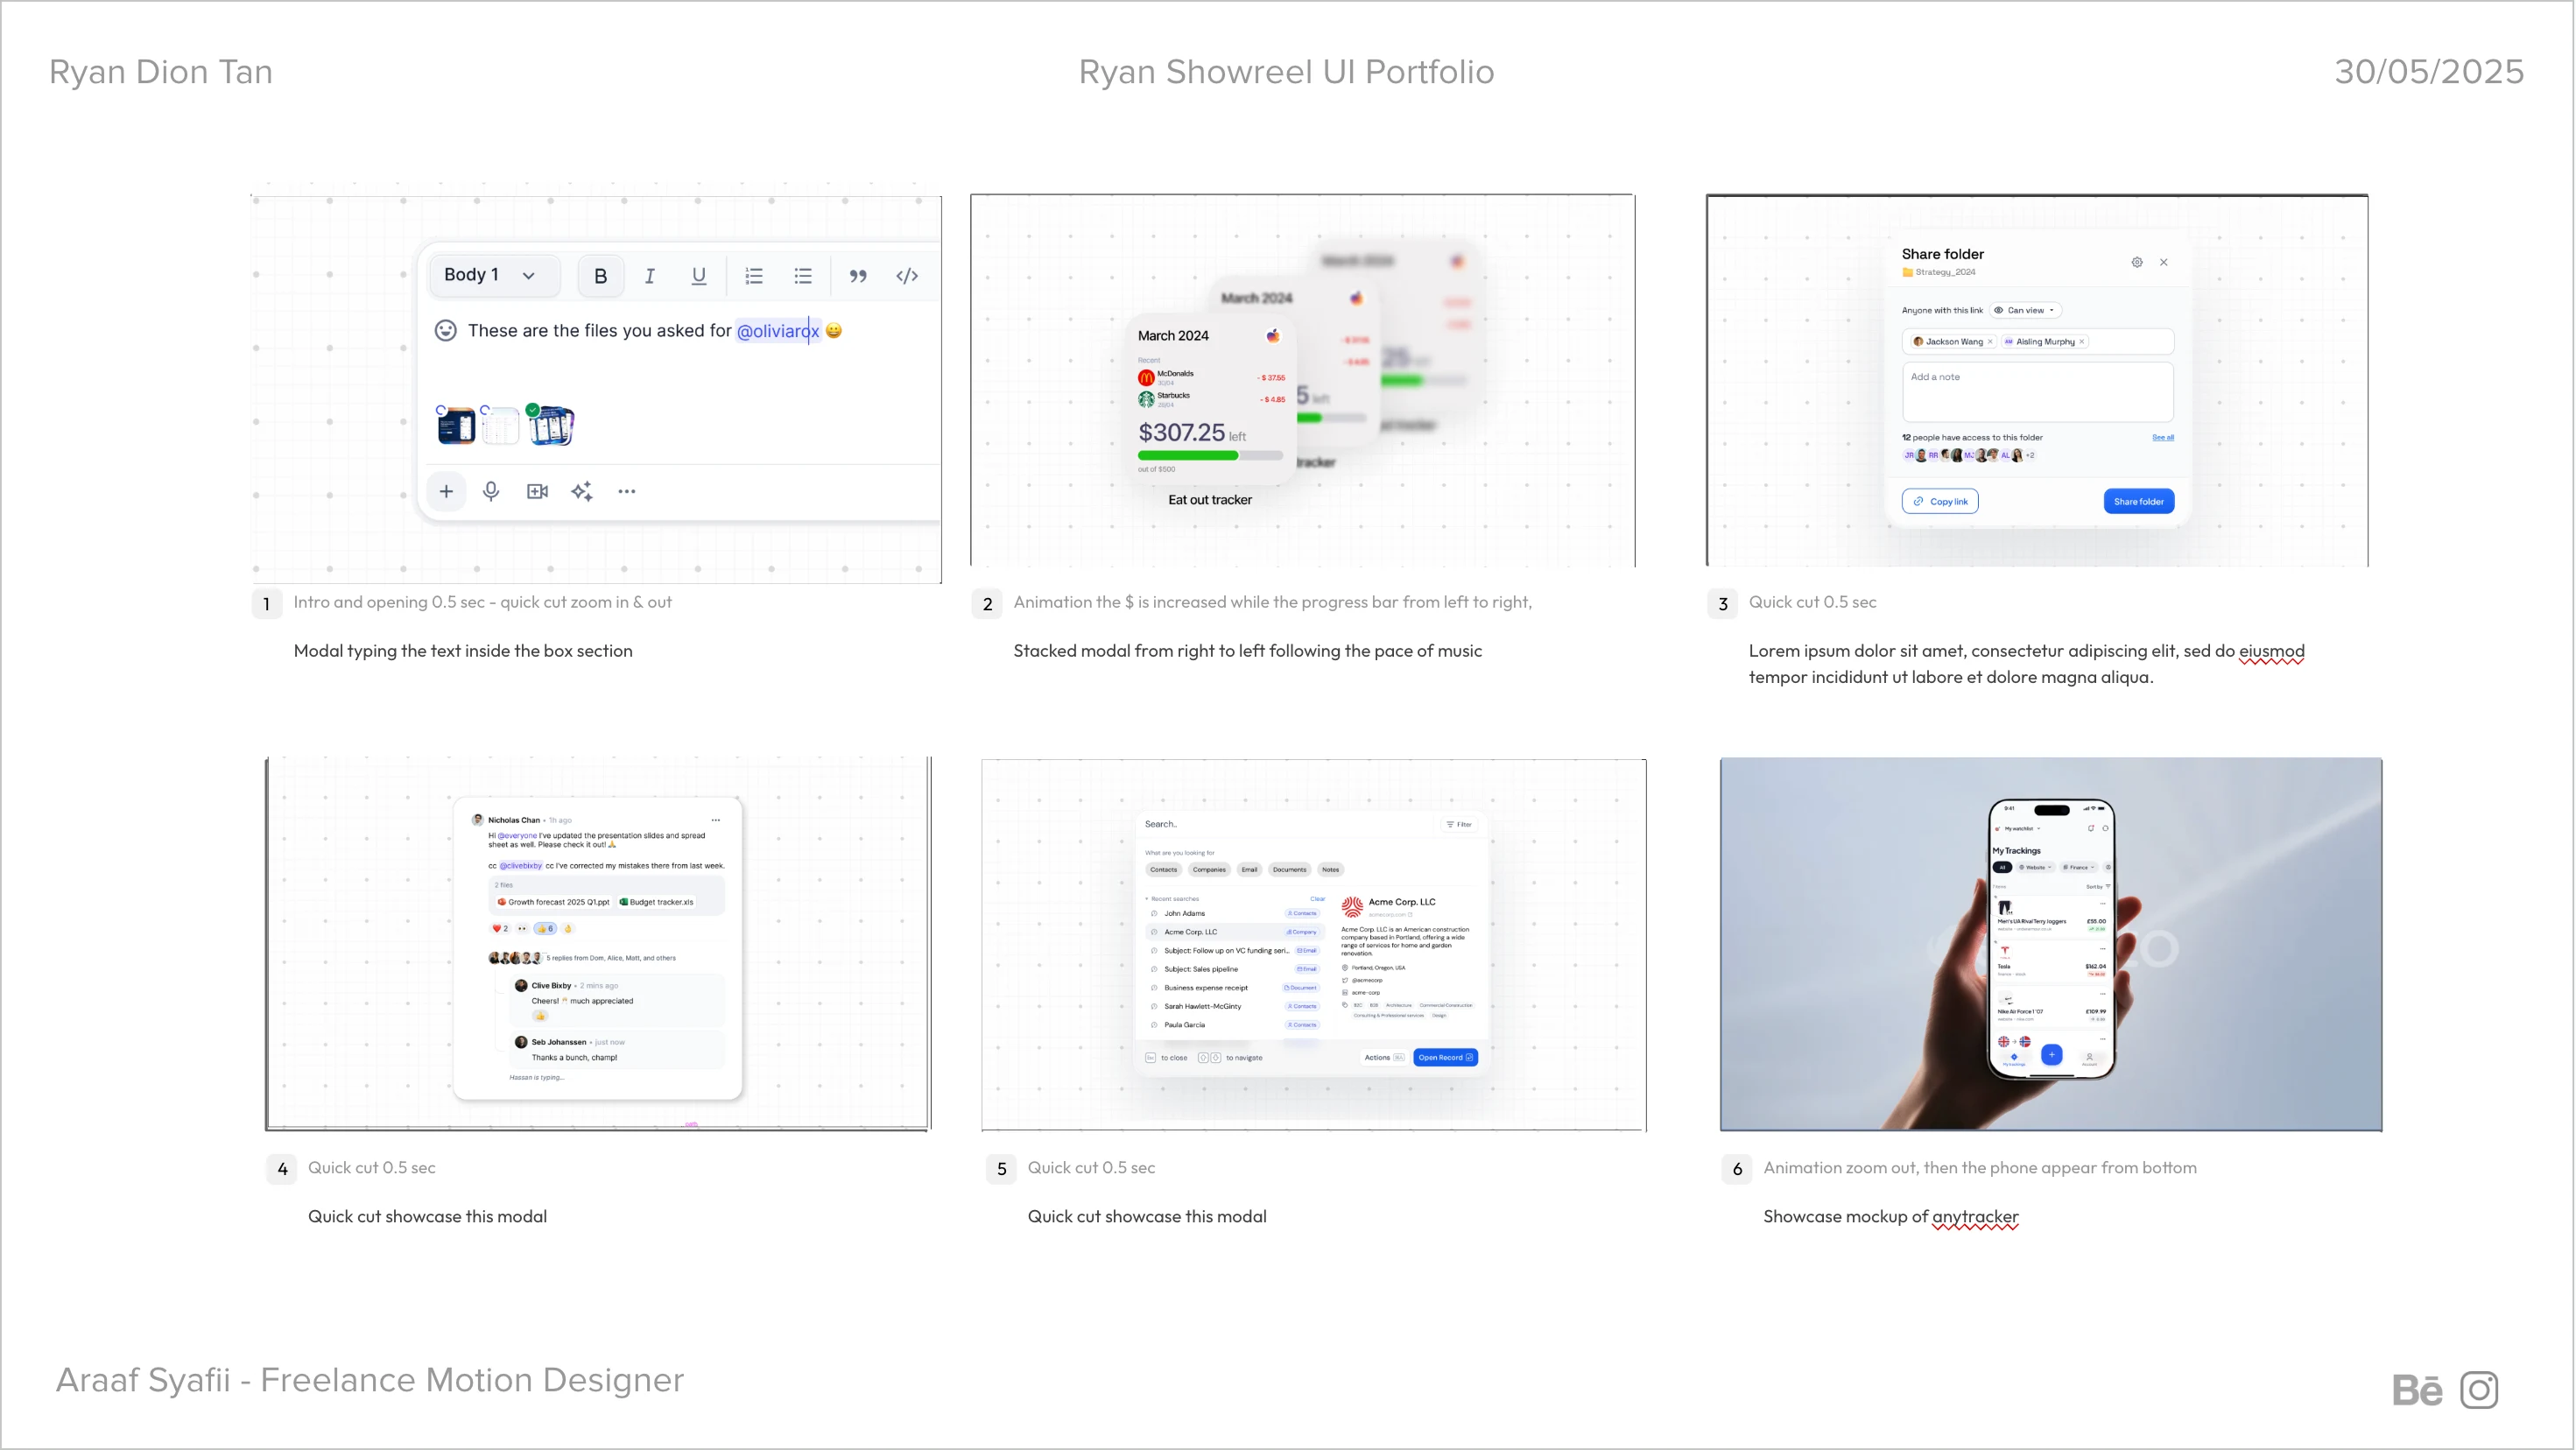Select the numbered list icon in frame 1
Image resolution: width=2576 pixels, height=1450 pixels.
tap(754, 276)
